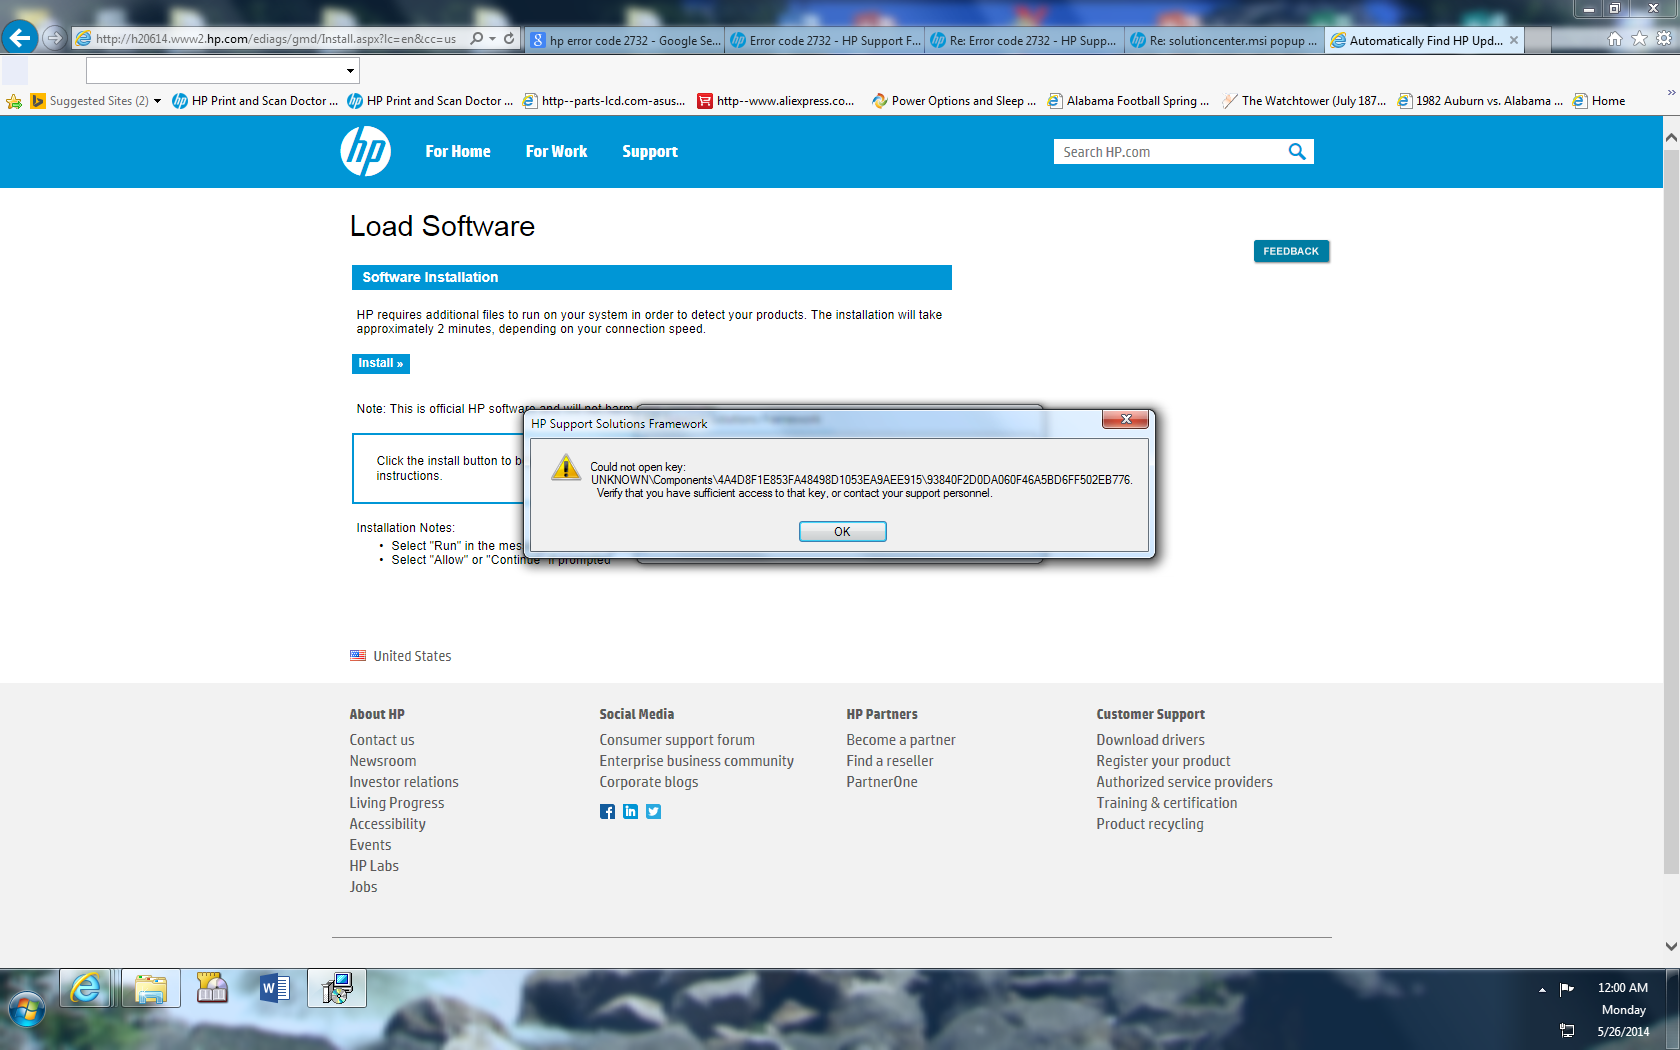Screen dimensions: 1680x1050
Task: Switch to hp error code 2732 Google tab
Action: [x=625, y=41]
